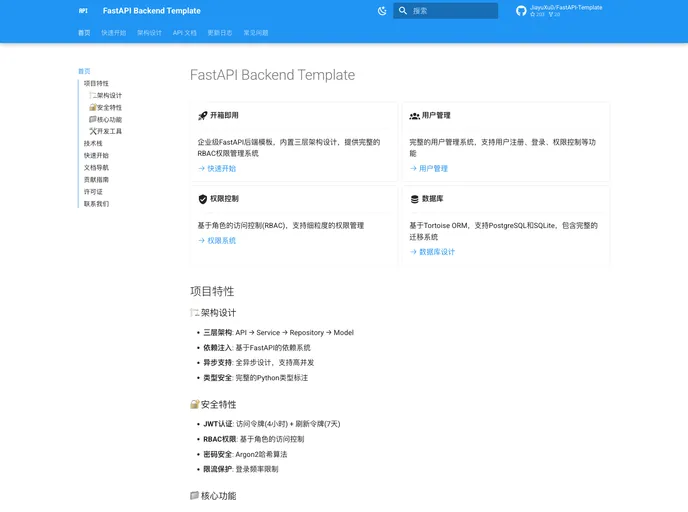Click the 密码安全 Argon2 bullet text
The image size is (688, 512).
[245, 455]
